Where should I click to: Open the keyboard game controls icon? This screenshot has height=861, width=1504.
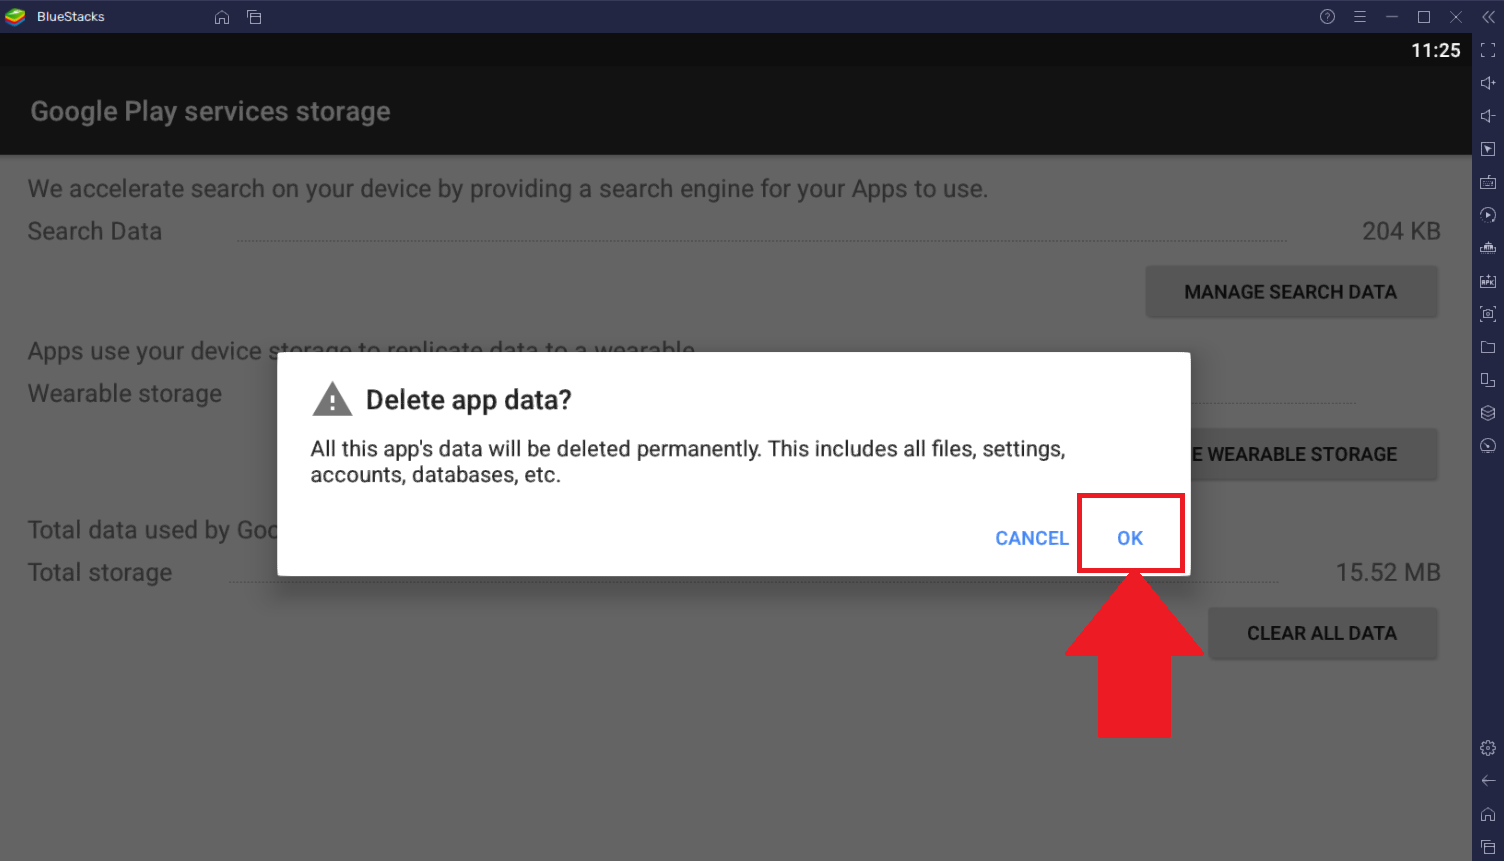(1488, 182)
